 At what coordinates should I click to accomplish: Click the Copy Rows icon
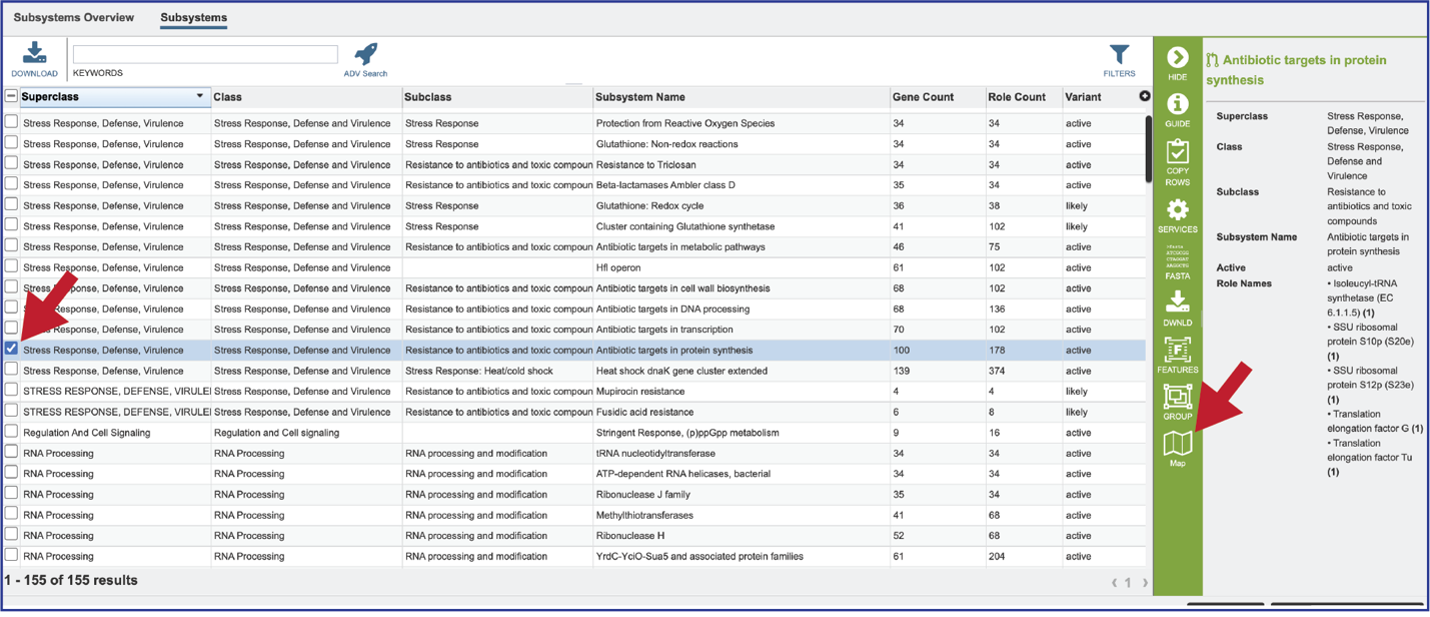pyautogui.click(x=1177, y=152)
